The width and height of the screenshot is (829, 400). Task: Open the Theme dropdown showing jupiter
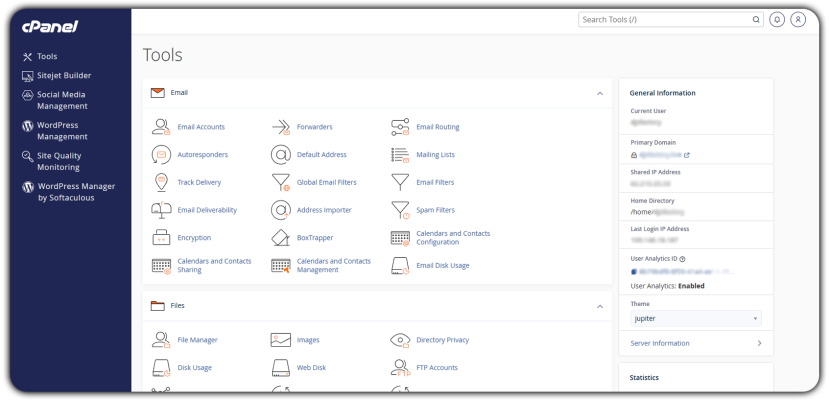(695, 318)
